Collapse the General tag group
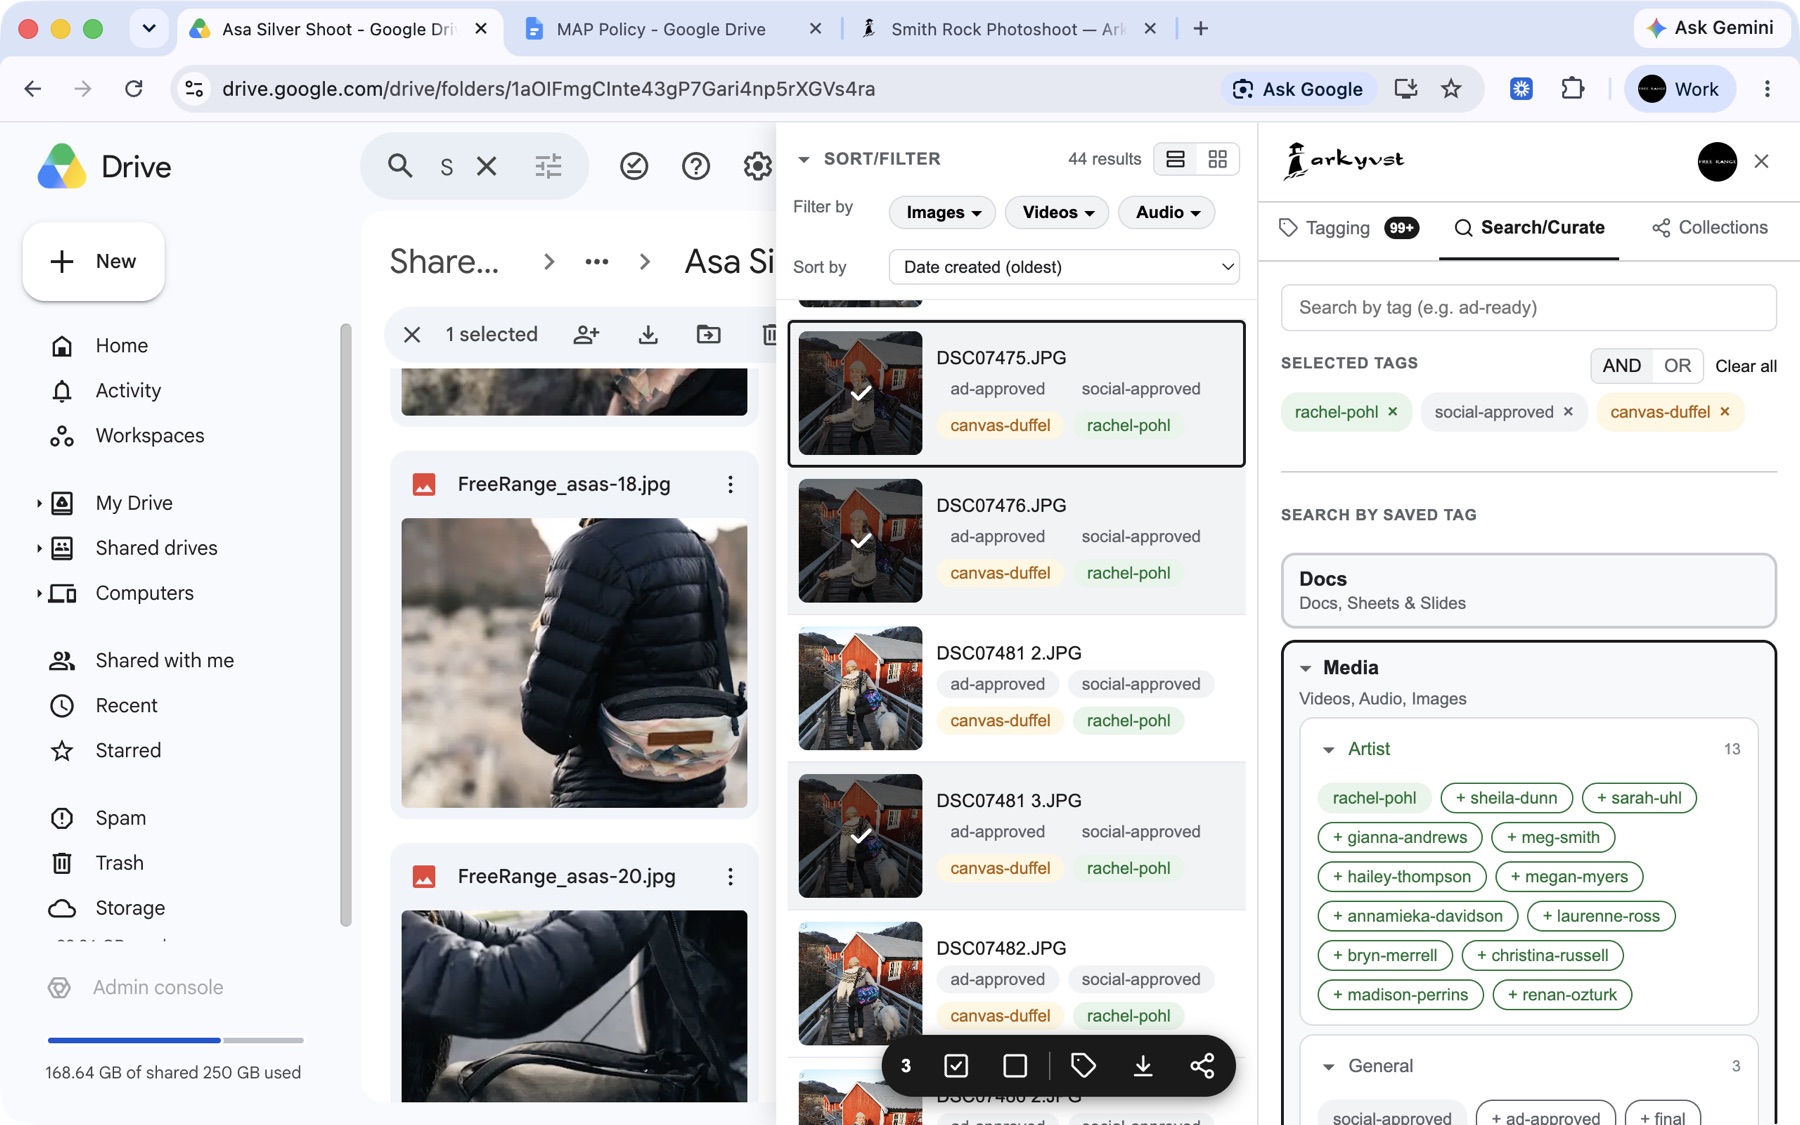This screenshot has width=1800, height=1125. [x=1328, y=1067]
